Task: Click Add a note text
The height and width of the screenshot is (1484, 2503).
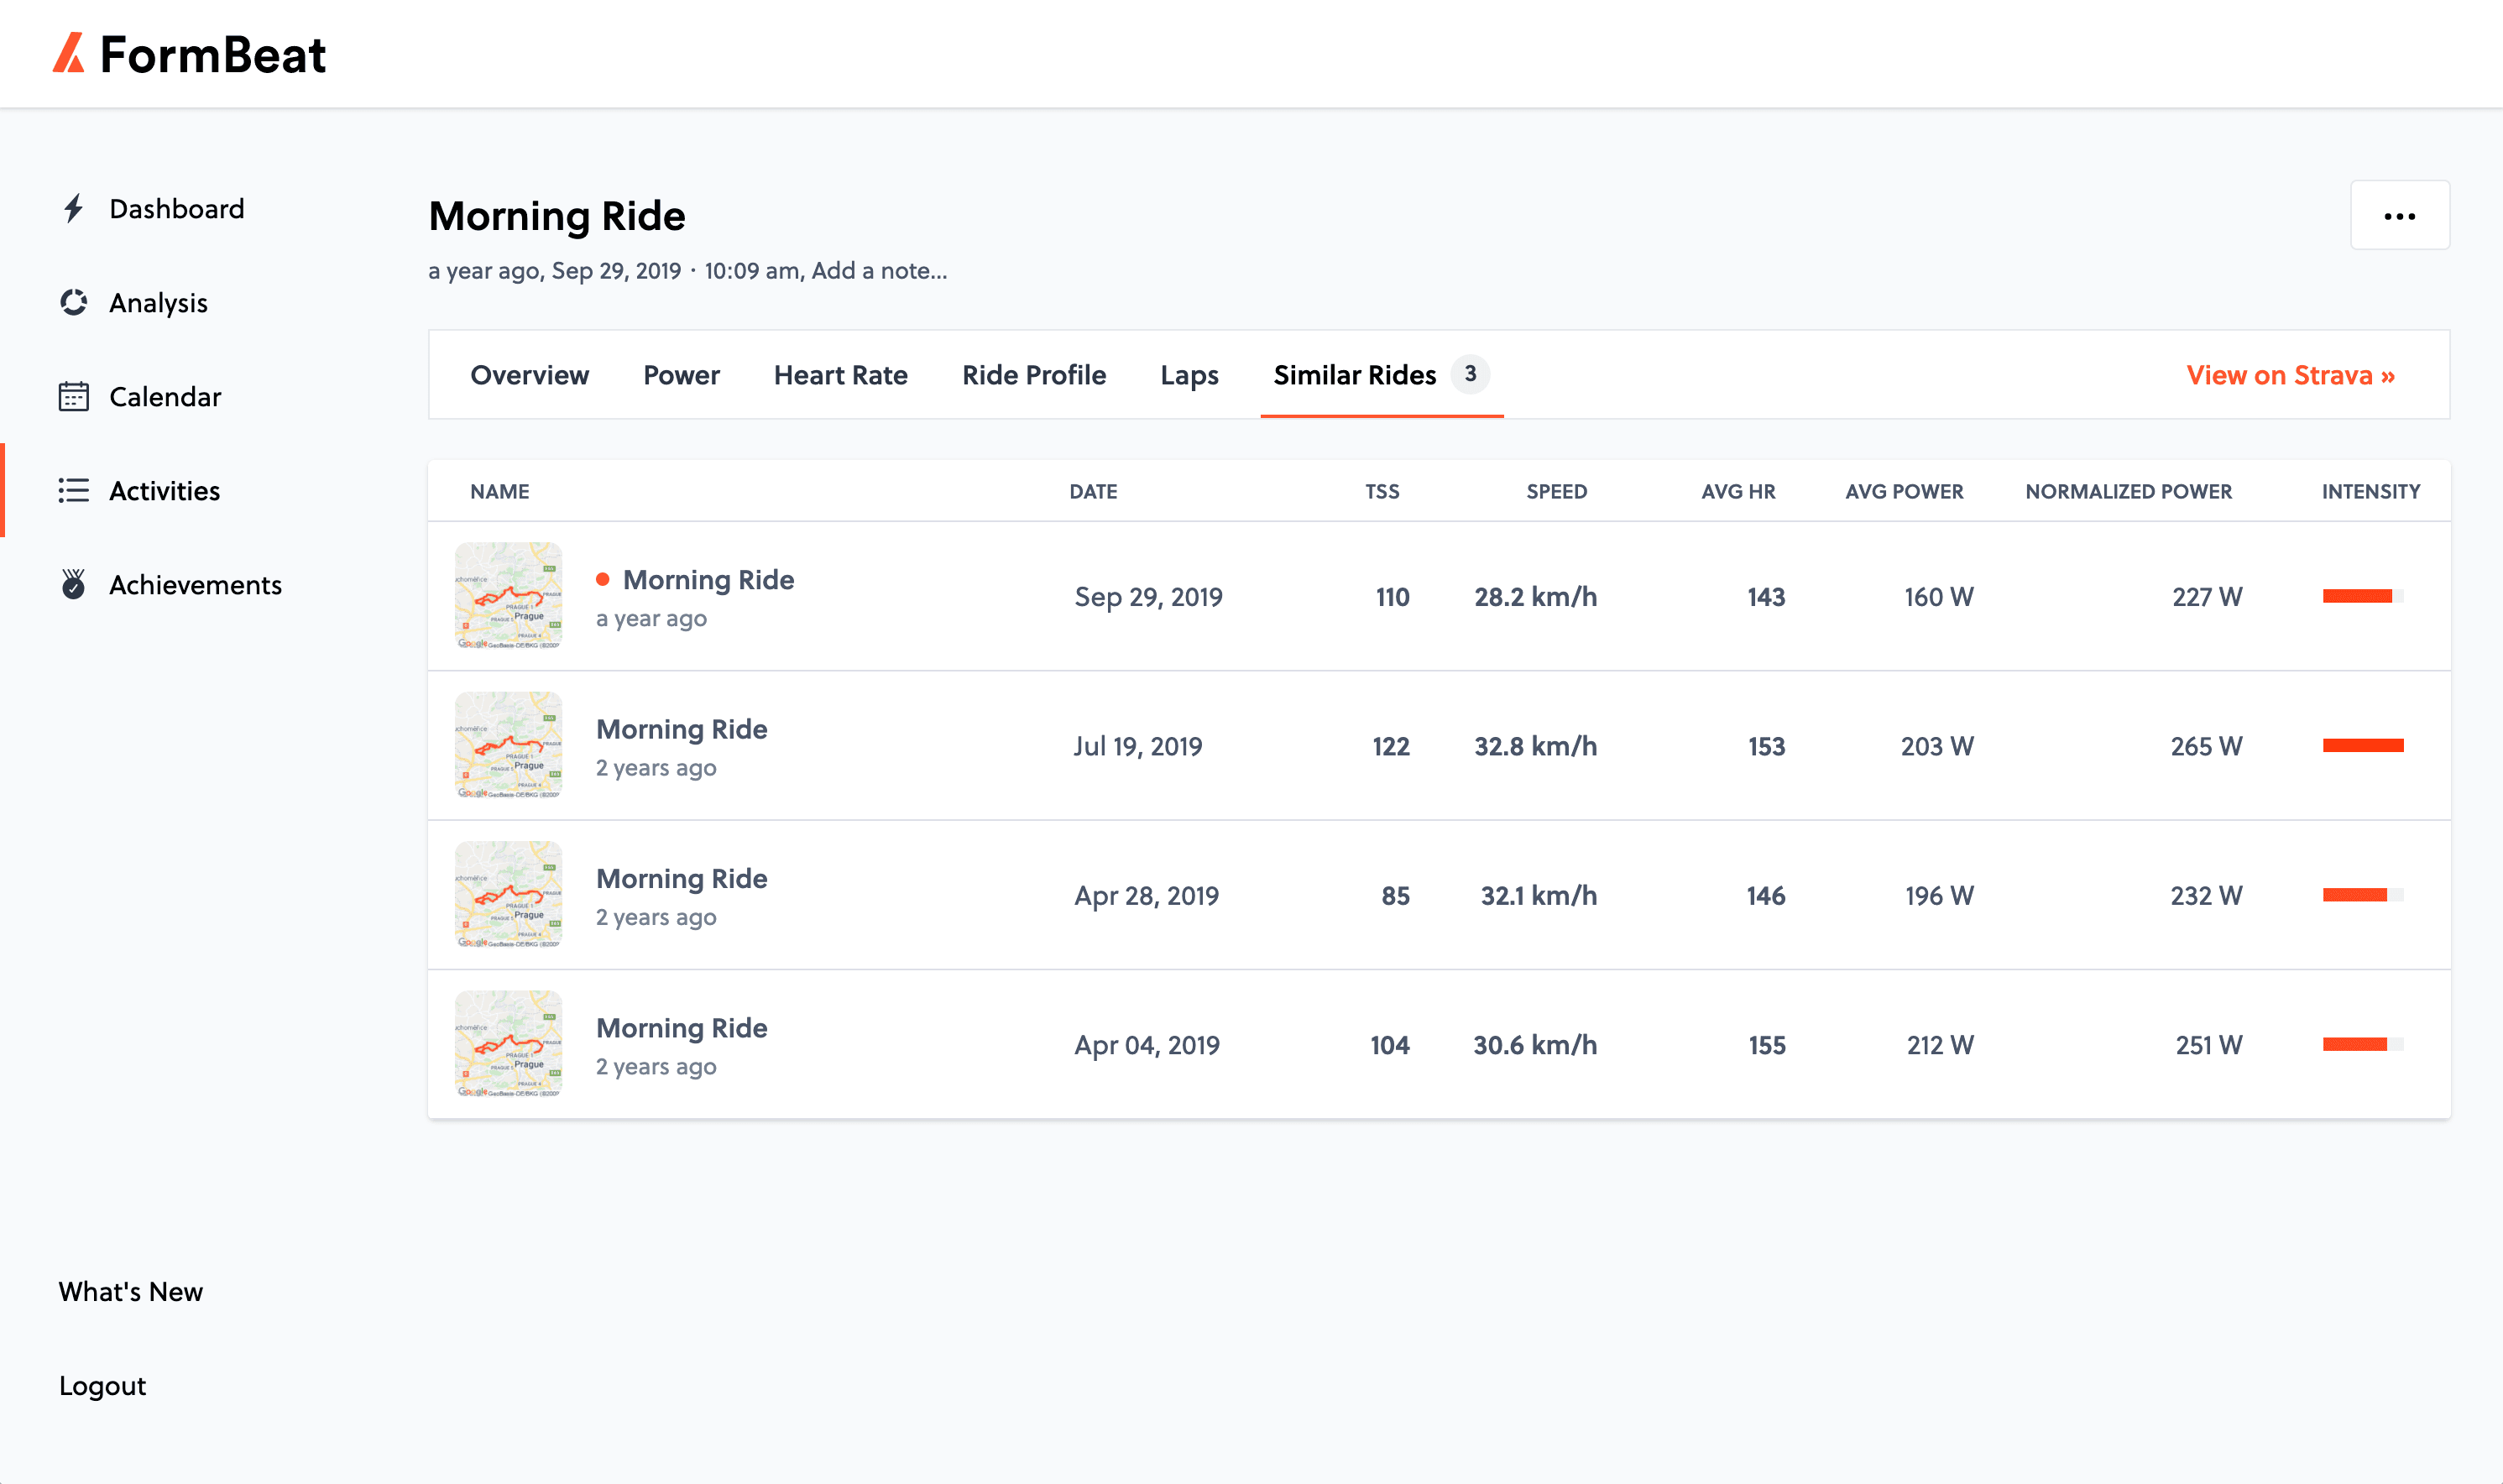Action: coord(879,271)
